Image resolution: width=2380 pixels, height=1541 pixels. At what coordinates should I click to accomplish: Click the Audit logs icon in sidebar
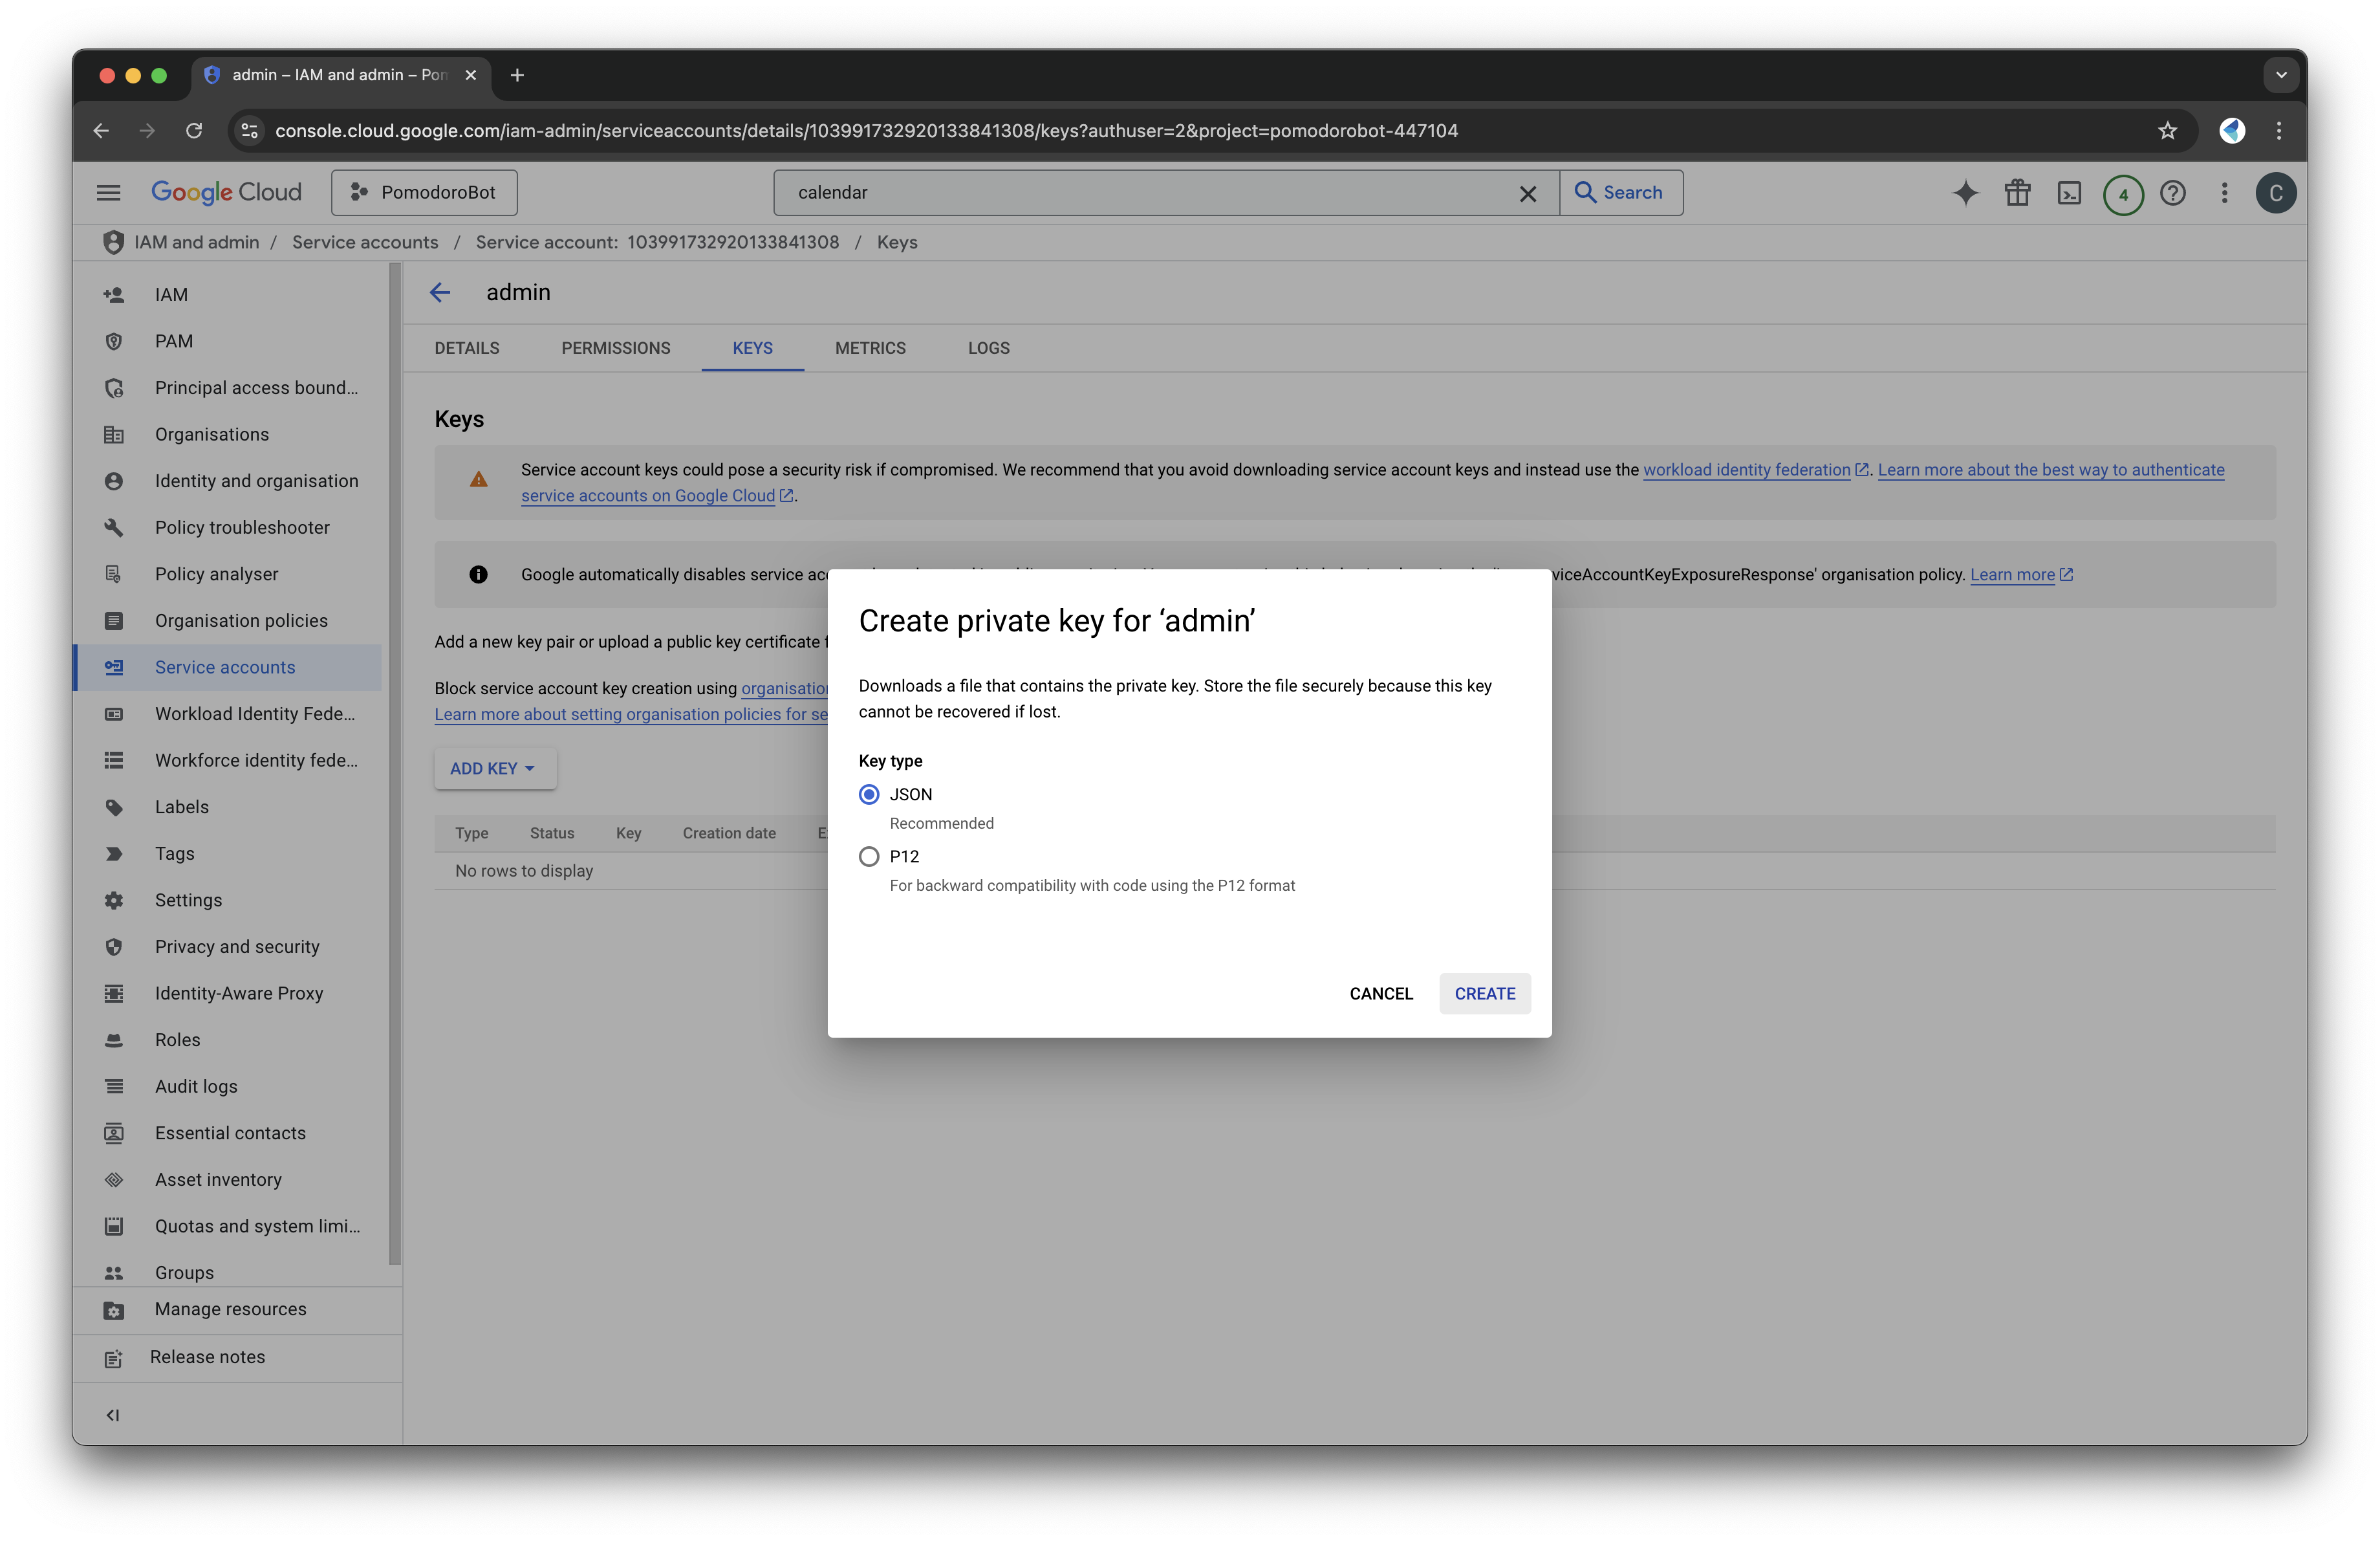[113, 1086]
